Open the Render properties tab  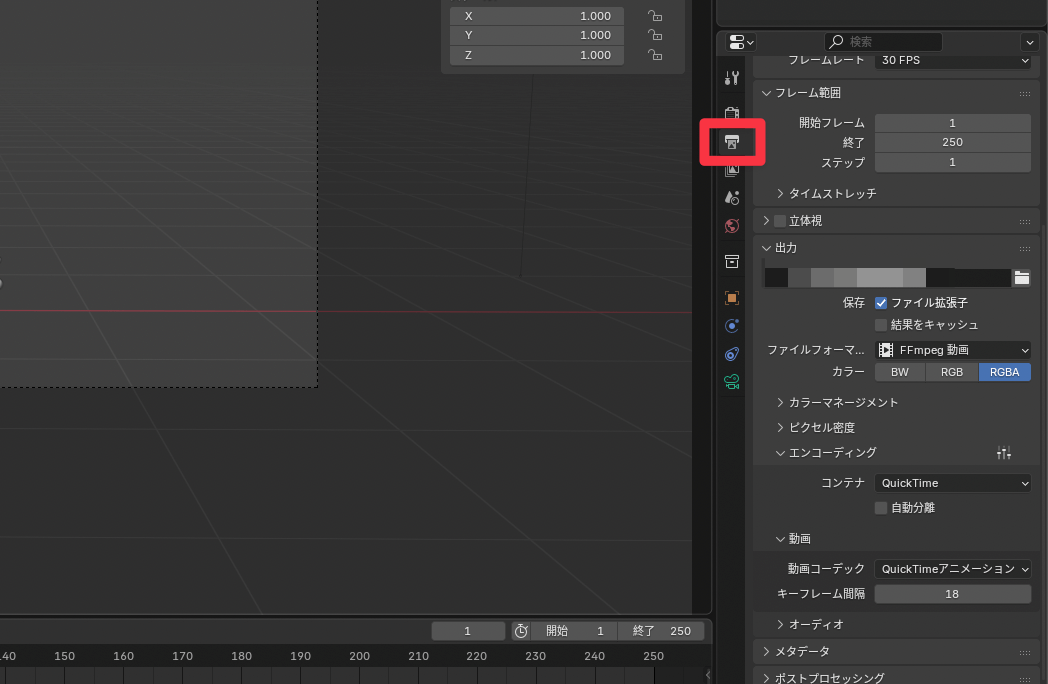(x=732, y=113)
